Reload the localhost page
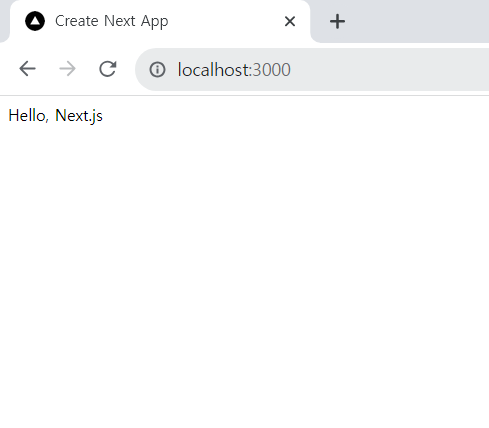The width and height of the screenshot is (489, 428). (x=108, y=69)
